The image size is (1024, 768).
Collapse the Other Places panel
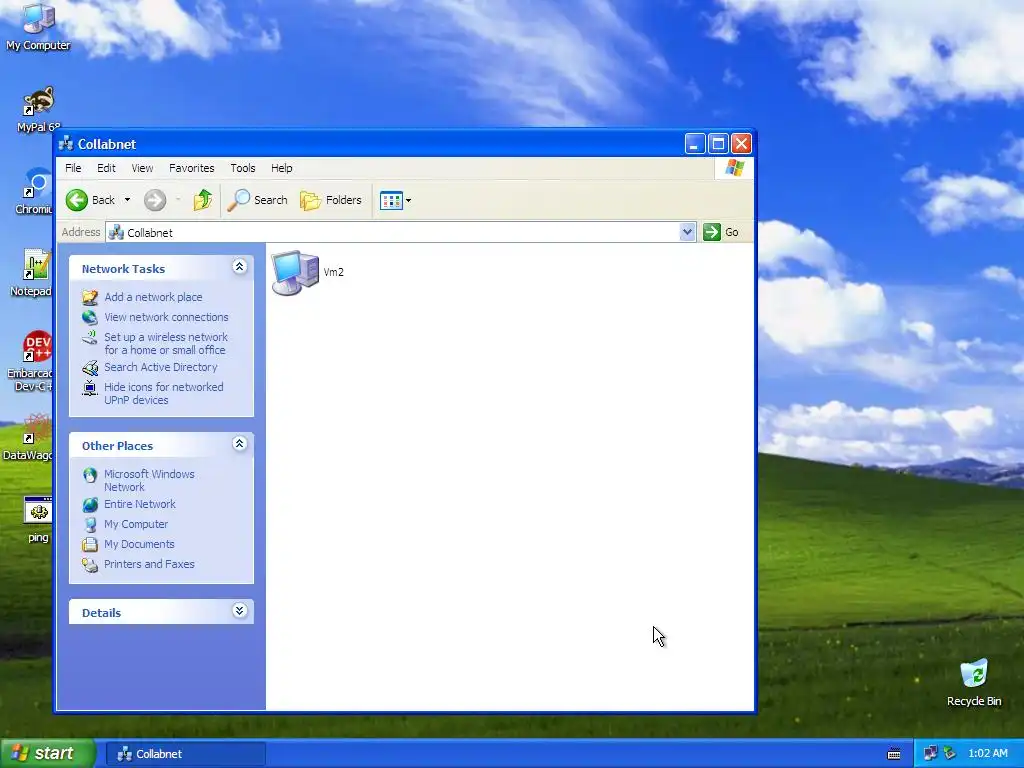tap(240, 444)
